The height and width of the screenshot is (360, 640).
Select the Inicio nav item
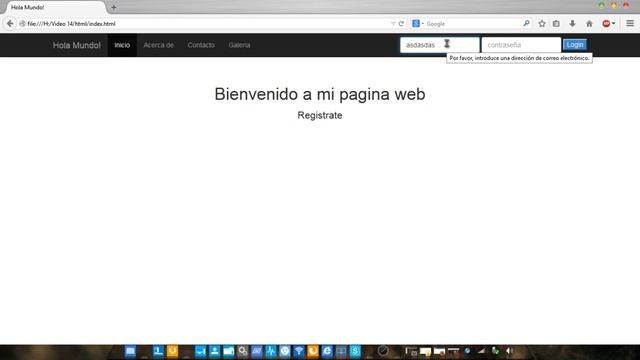(122, 45)
